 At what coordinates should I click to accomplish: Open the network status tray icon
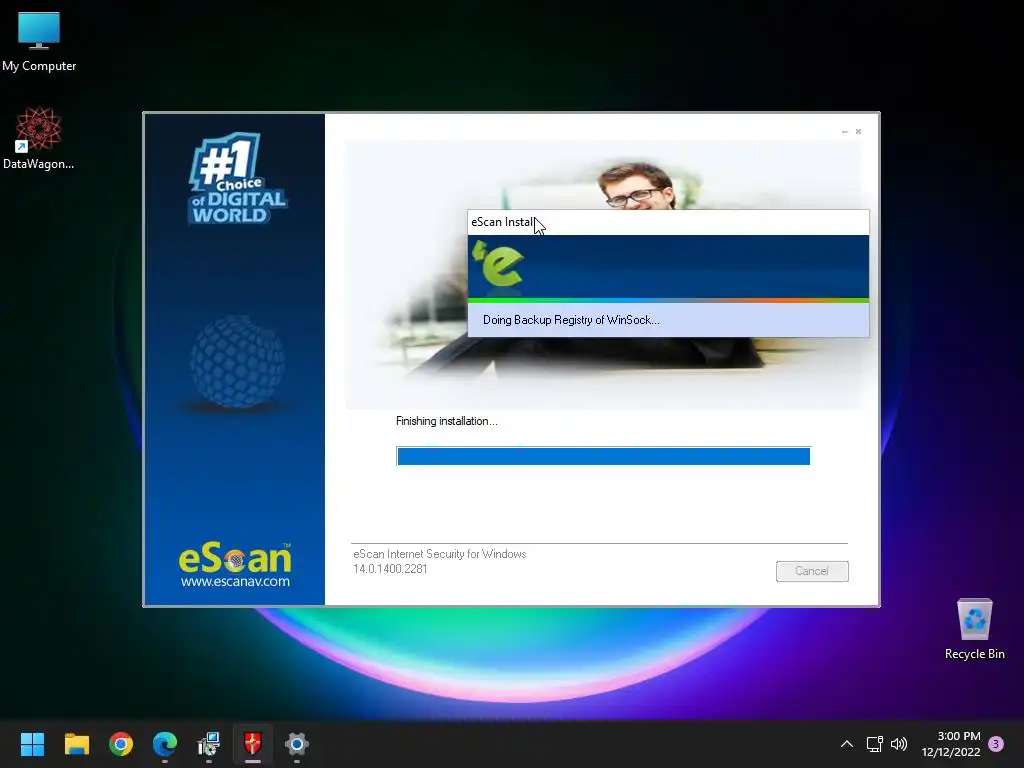point(874,744)
